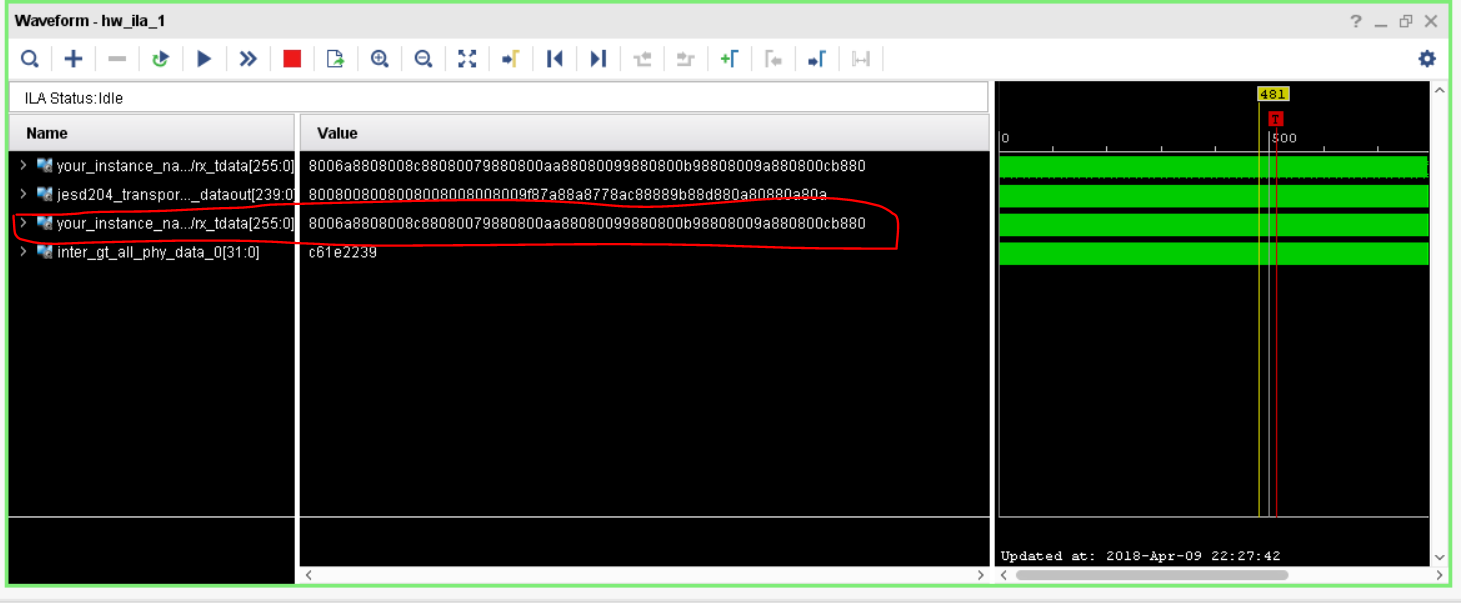This screenshot has width=1461, height=610.
Task: Click the Value column header
Action: pyautogui.click(x=644, y=133)
